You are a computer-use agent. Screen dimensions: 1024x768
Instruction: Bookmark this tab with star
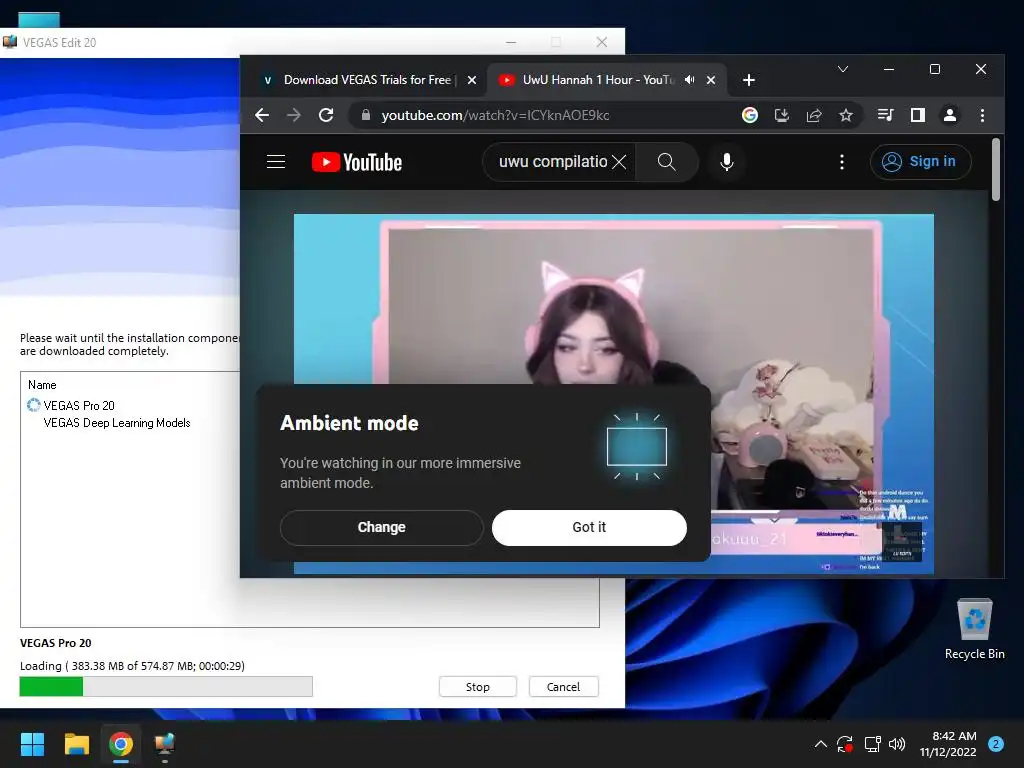click(846, 116)
